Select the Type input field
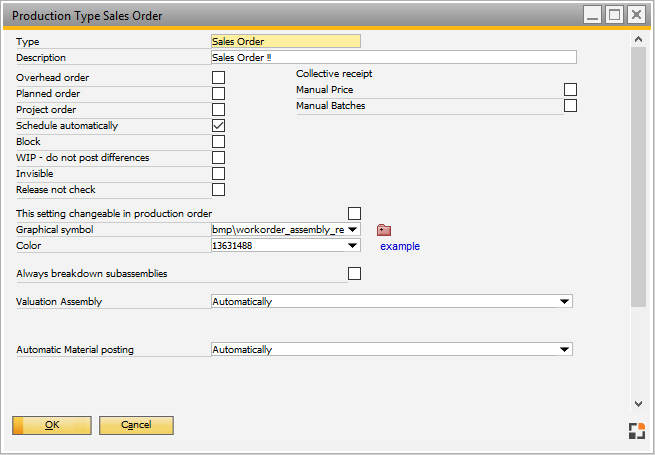Image resolution: width=655 pixels, height=455 pixels. point(285,42)
